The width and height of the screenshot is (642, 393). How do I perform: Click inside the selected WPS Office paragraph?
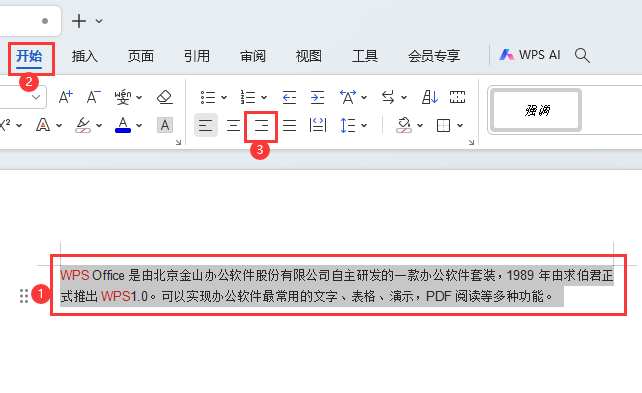coord(337,285)
